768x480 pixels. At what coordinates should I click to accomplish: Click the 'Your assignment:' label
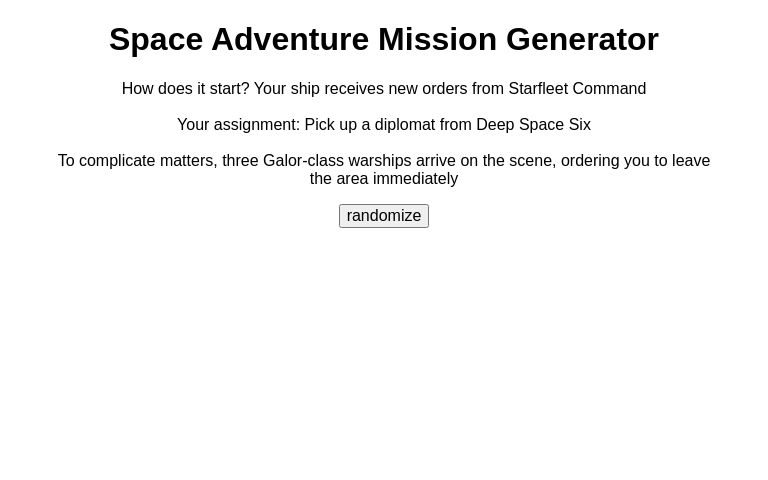(239, 124)
